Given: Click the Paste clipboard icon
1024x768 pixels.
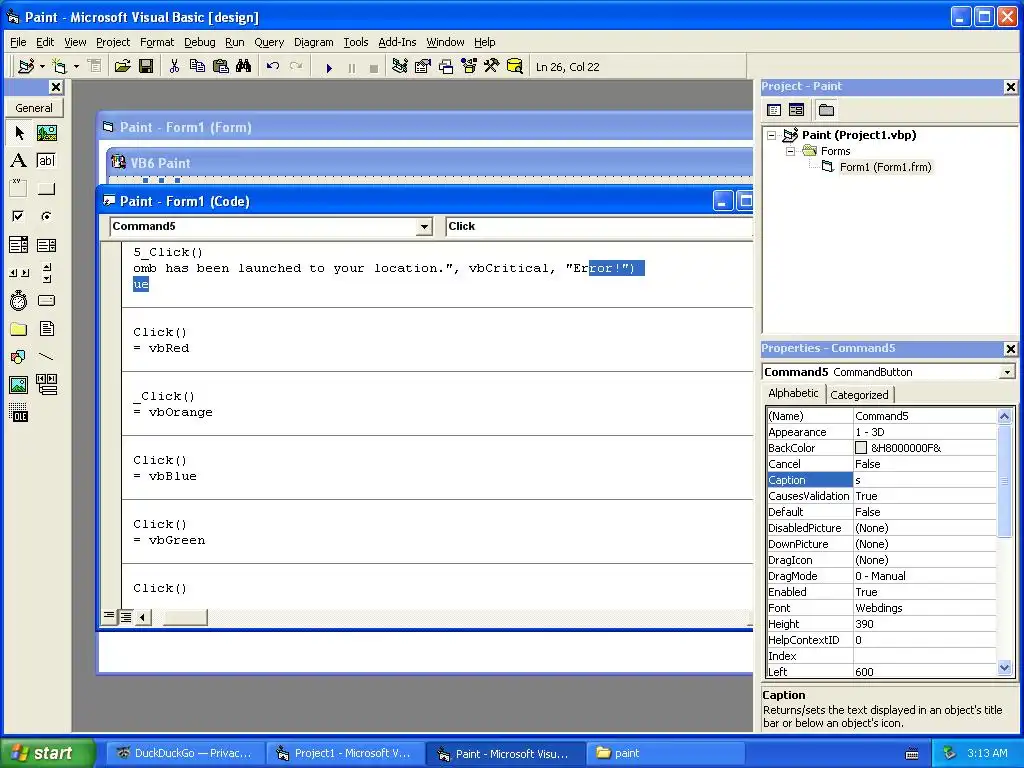Looking at the screenshot, I should (221, 67).
